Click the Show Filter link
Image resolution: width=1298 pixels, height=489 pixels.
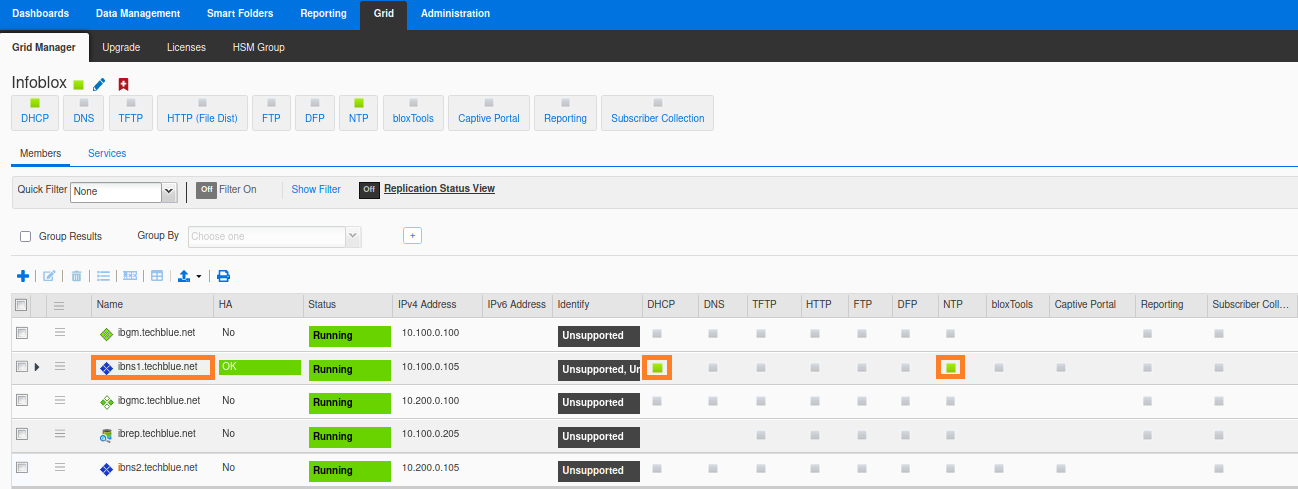pyautogui.click(x=316, y=189)
